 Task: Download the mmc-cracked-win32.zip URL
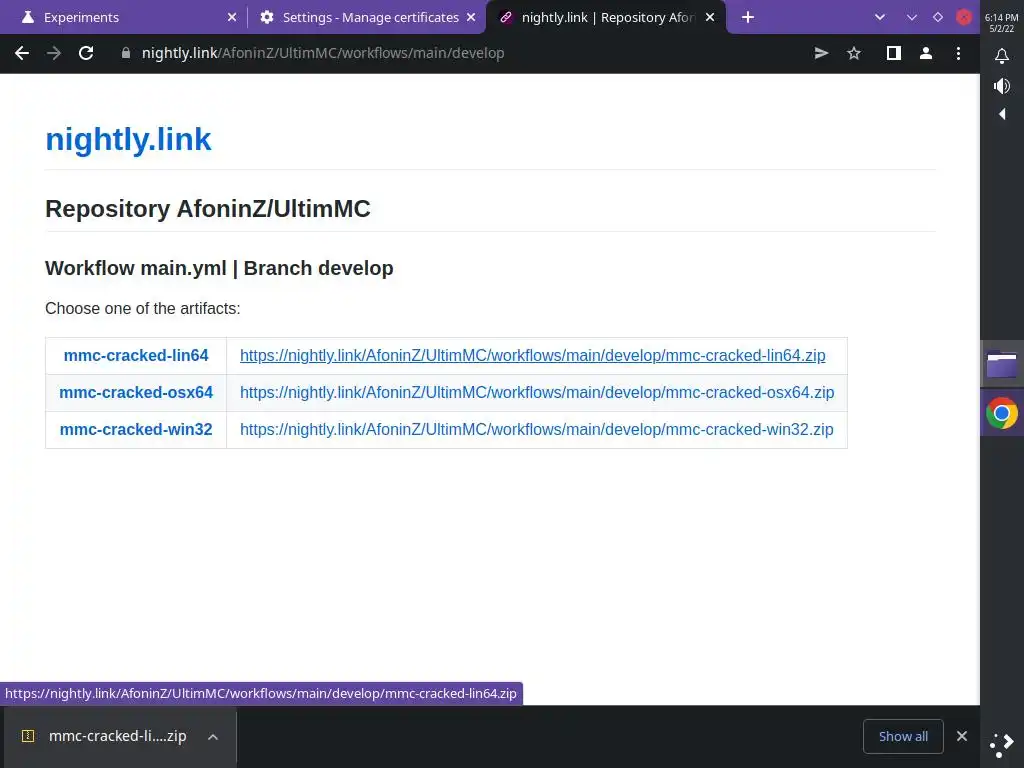coord(536,430)
